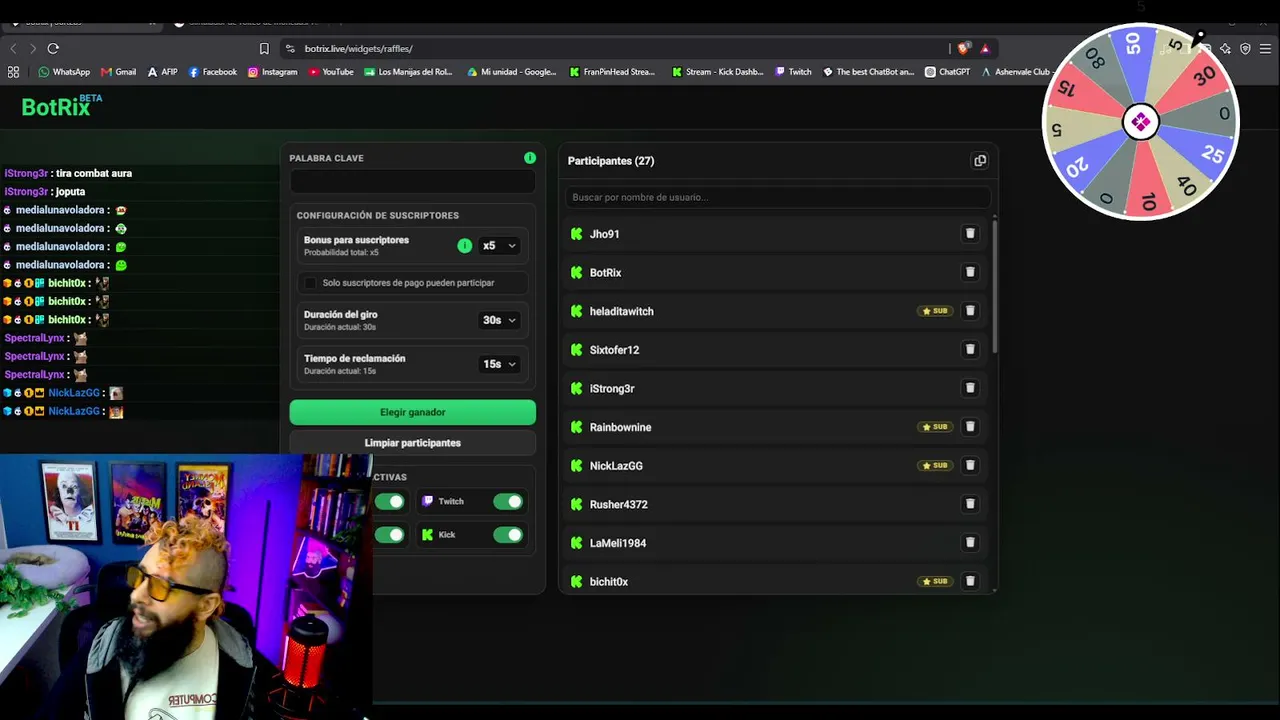Open the Gmail bookmark
The image size is (1280, 720).
coord(118,72)
